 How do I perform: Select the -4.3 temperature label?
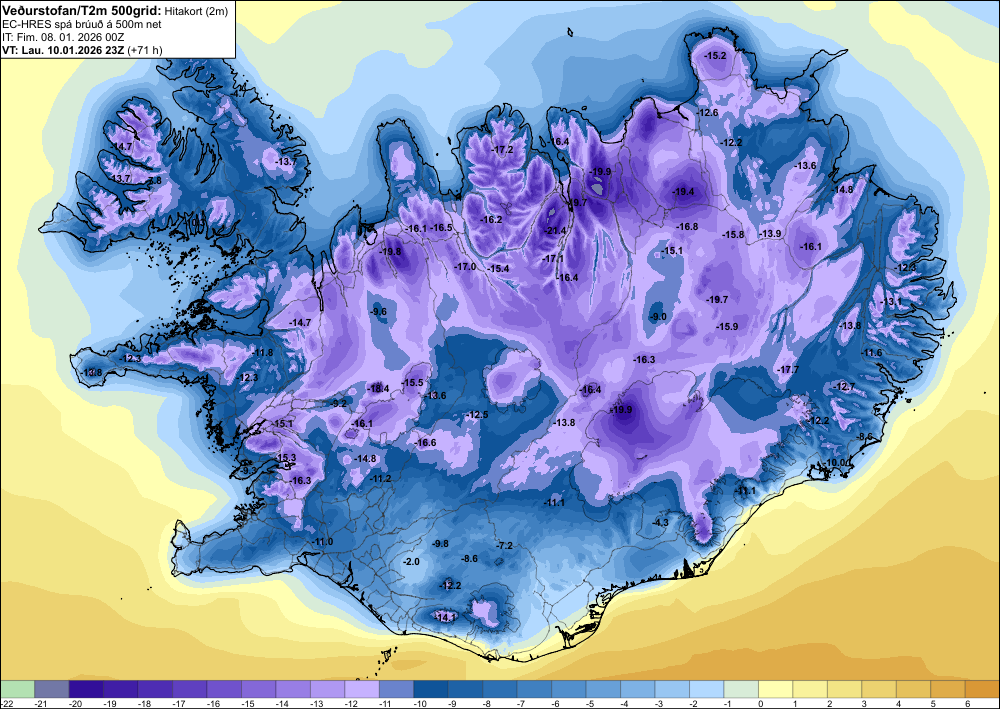click(x=661, y=522)
